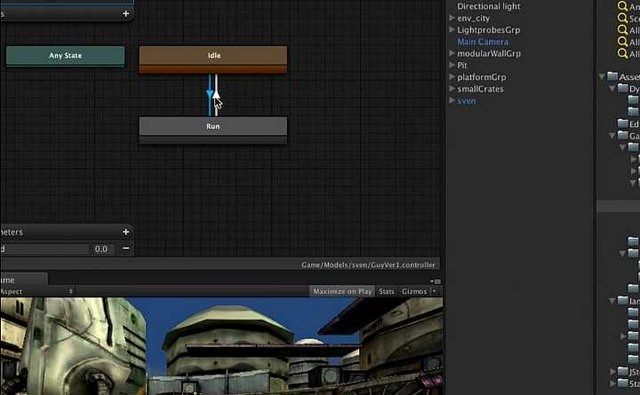Collapse the 'Ian' project folder
This screenshot has height=395, width=640.
pos(612,301)
